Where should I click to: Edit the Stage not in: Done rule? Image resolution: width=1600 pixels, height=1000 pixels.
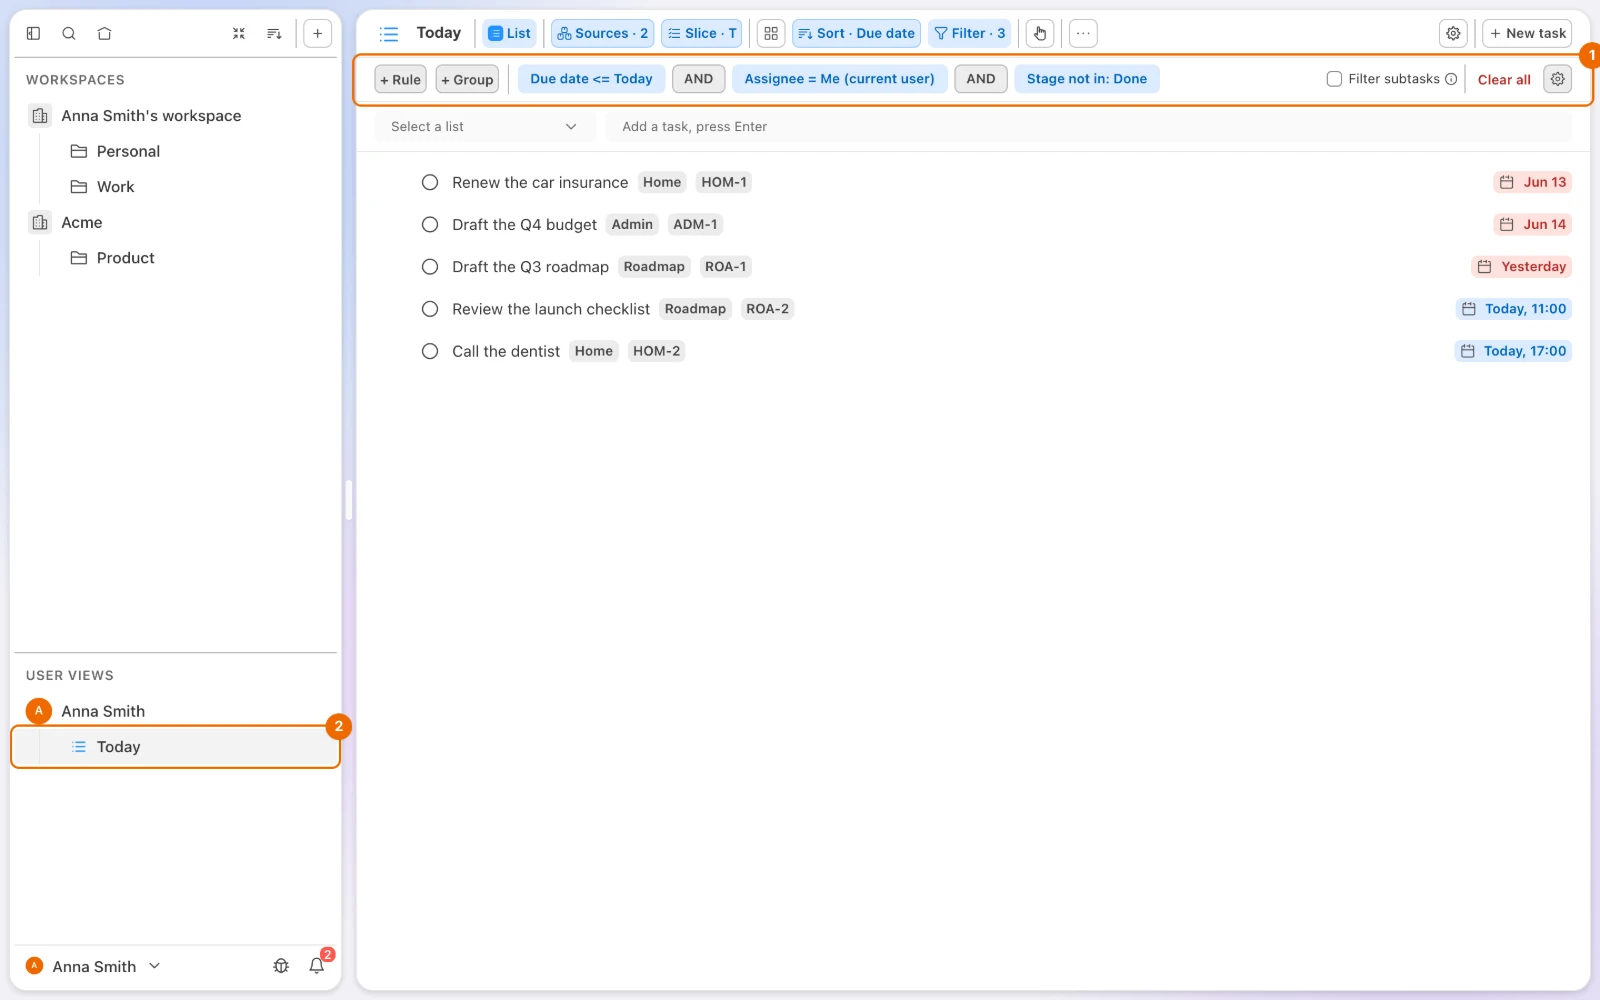click(x=1087, y=79)
